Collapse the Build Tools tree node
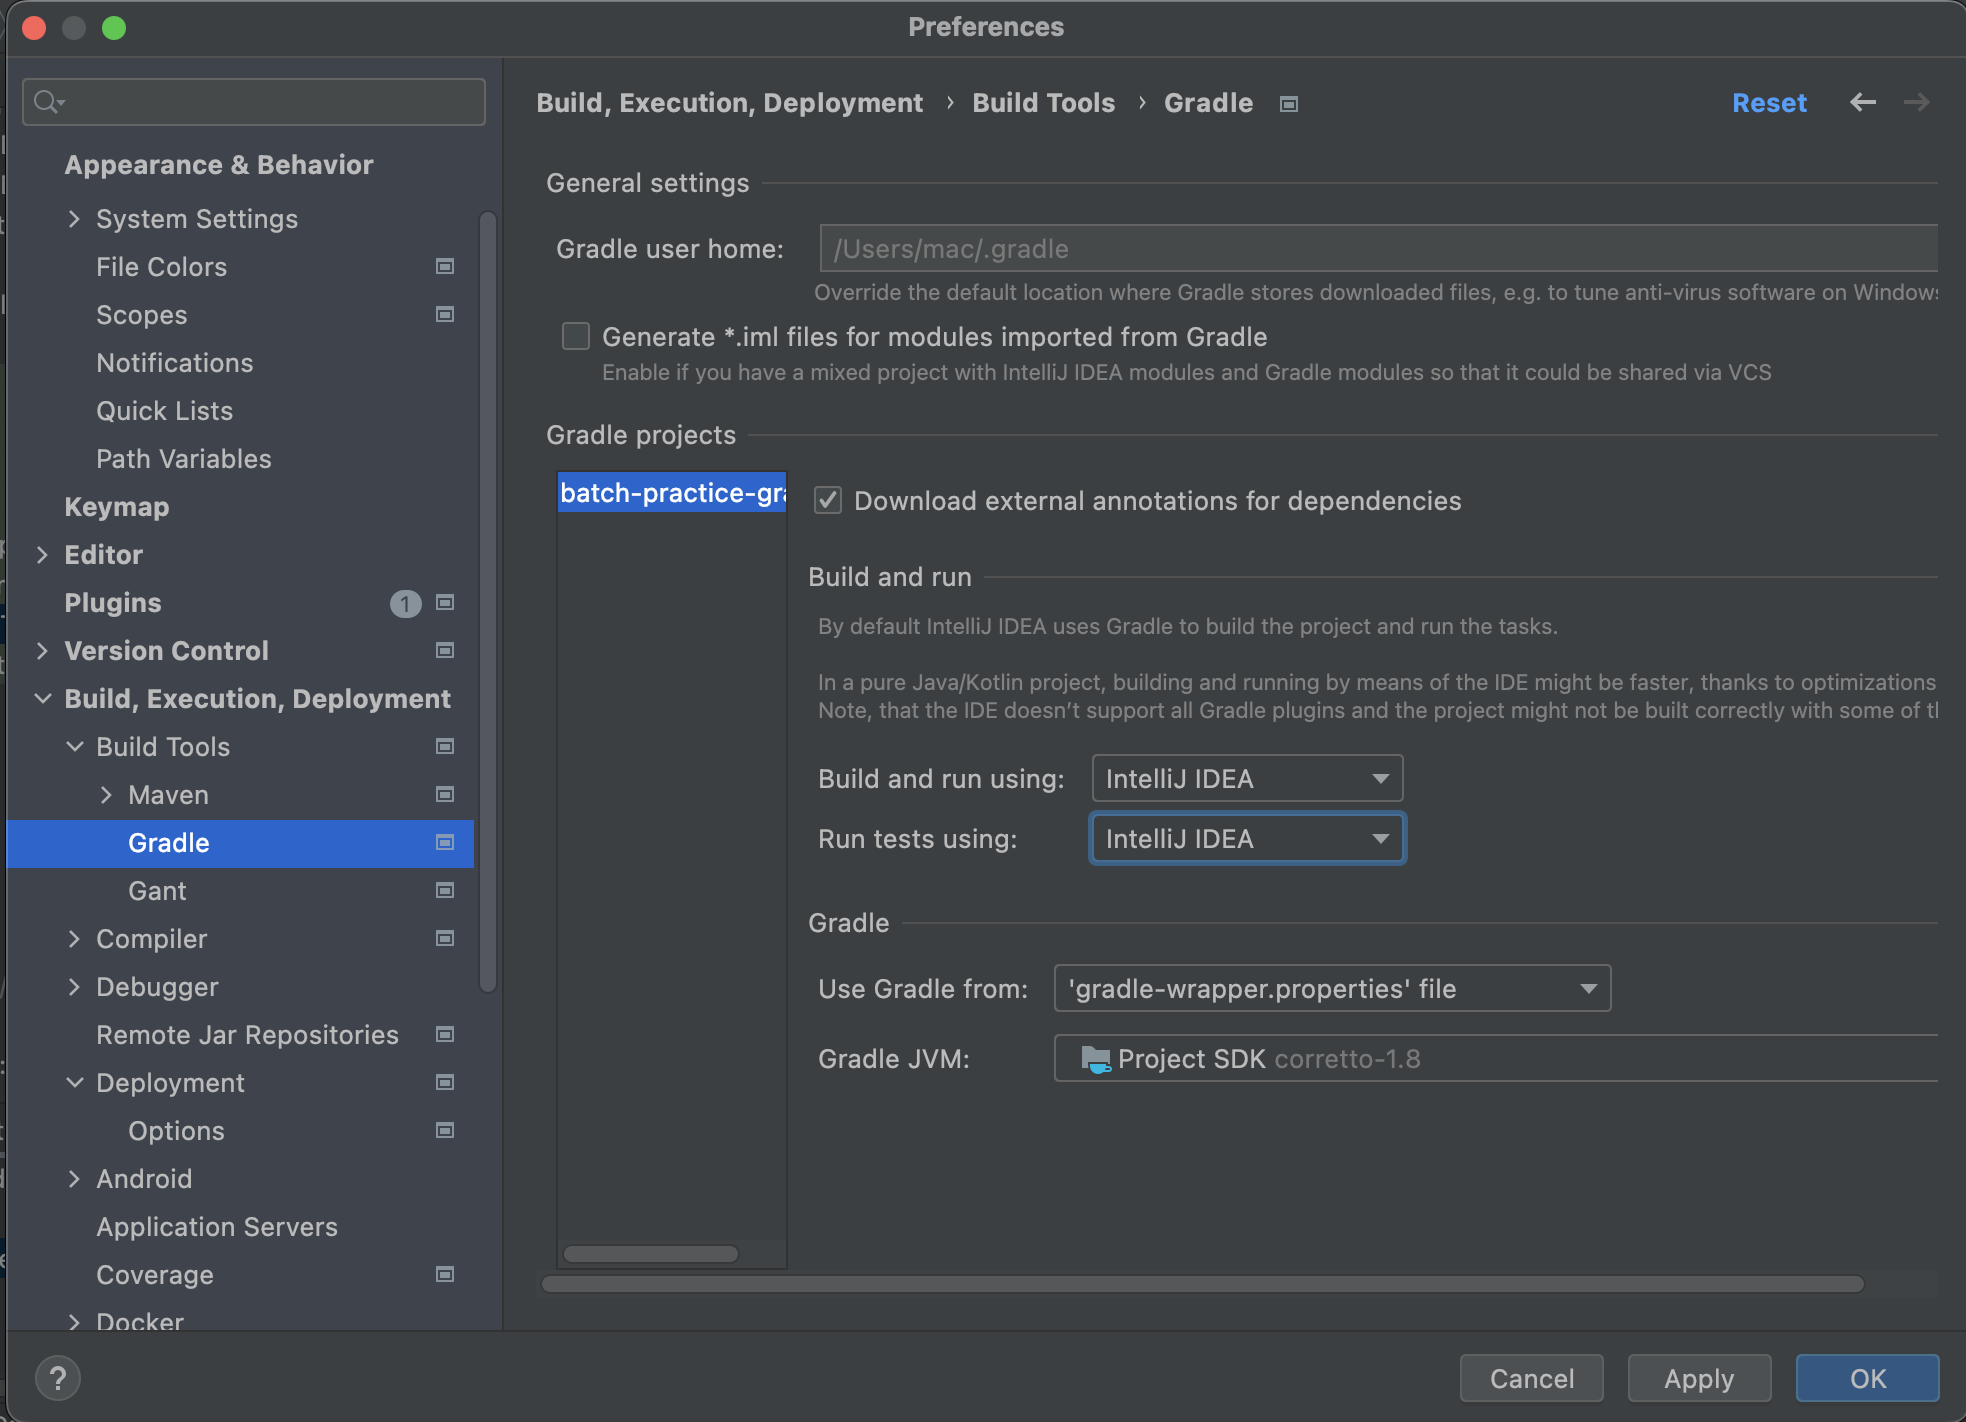 74,747
